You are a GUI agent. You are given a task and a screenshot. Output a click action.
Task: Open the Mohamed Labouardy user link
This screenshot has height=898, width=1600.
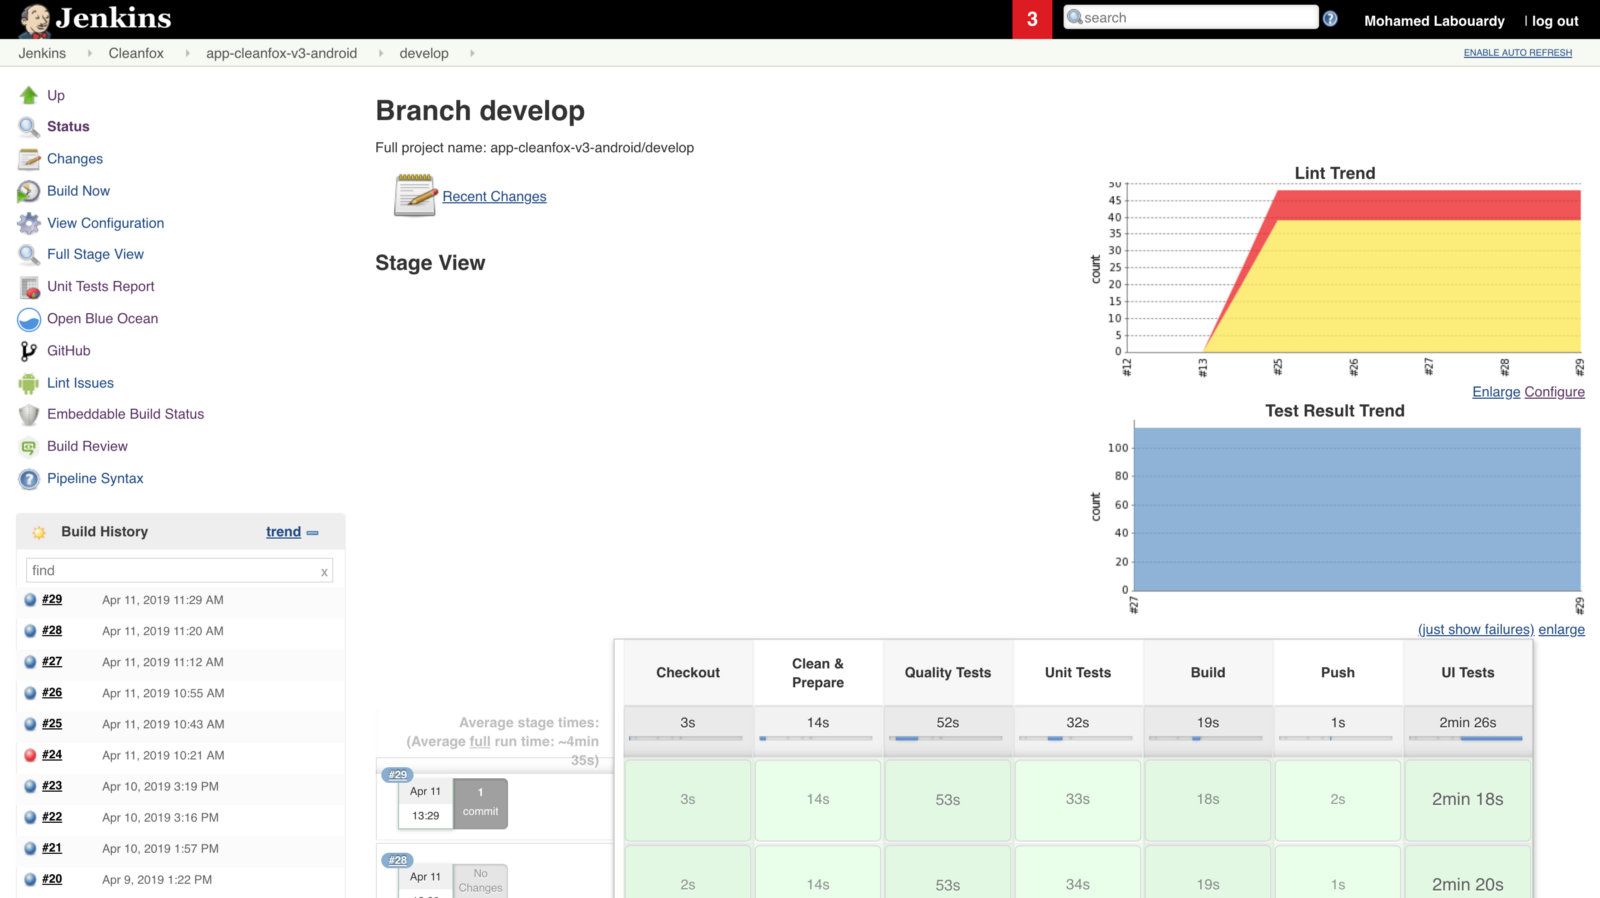pos(1434,21)
